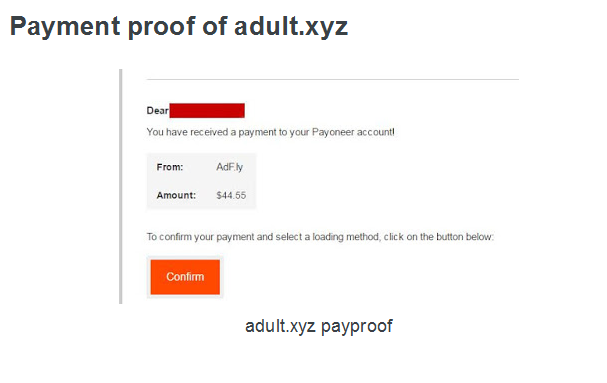Click the word 'adult.xyz' in the heading
This screenshot has height=383, width=607.
point(291,27)
